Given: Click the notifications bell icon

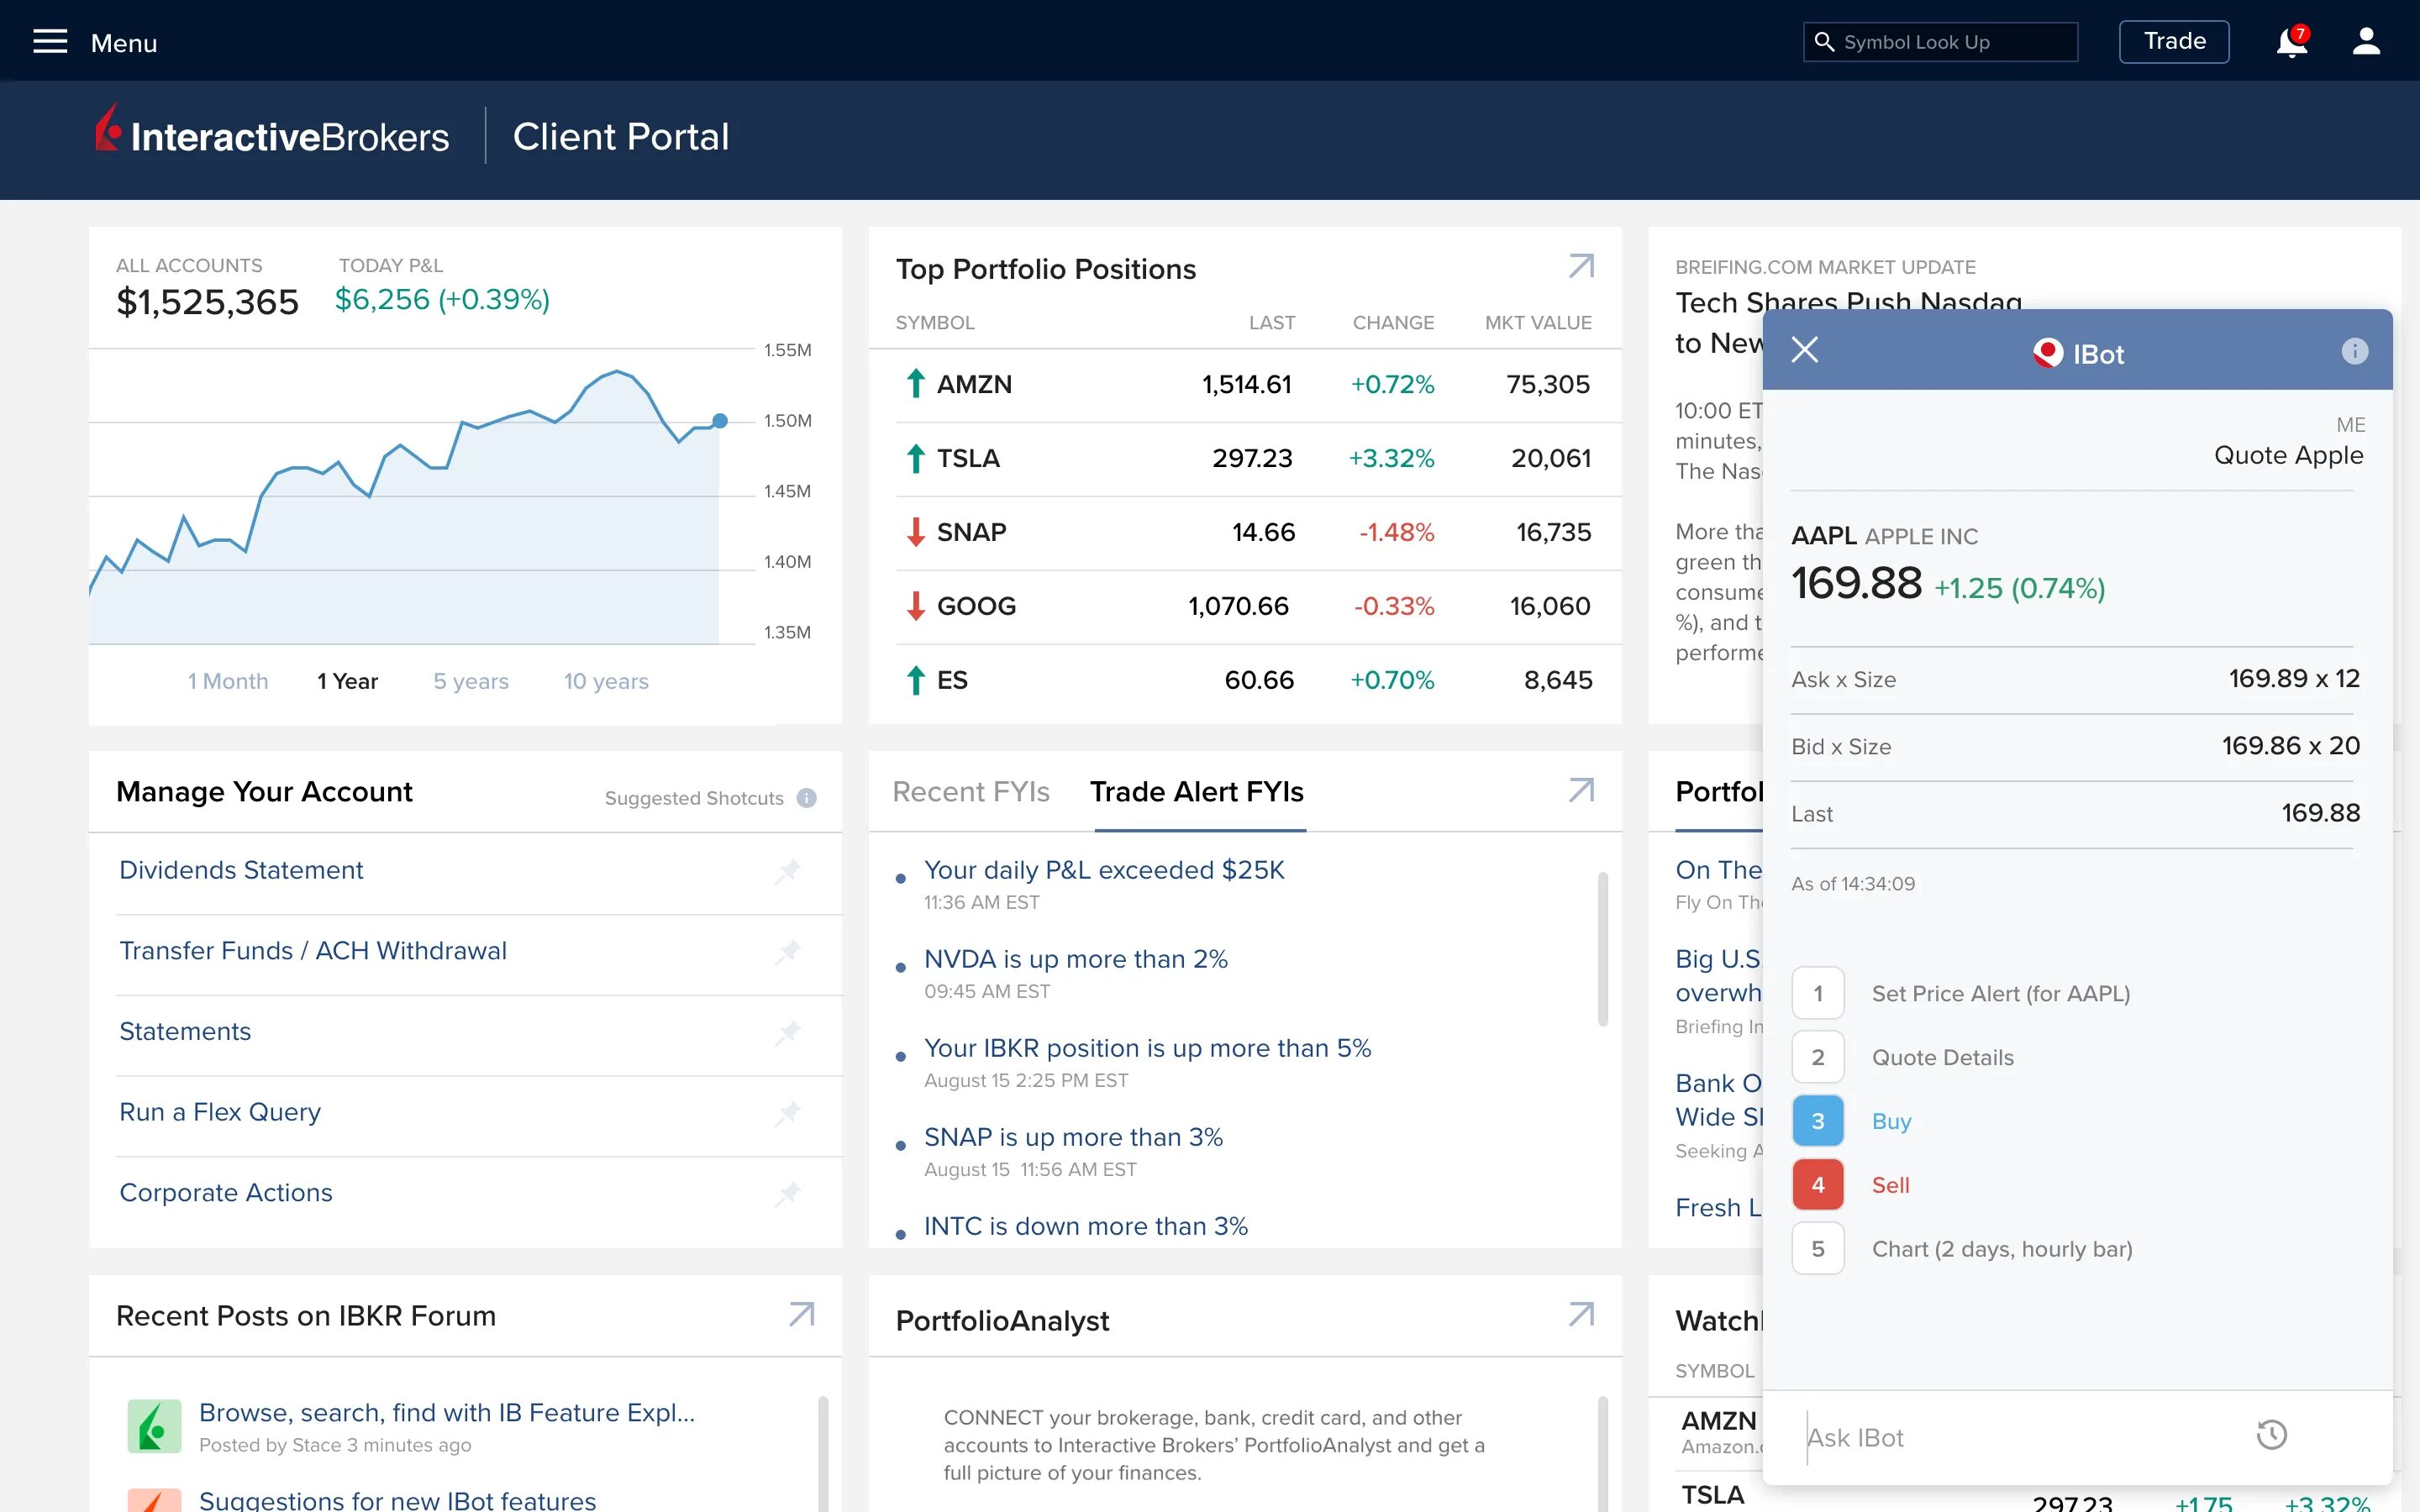Looking at the screenshot, I should tap(2289, 42).
